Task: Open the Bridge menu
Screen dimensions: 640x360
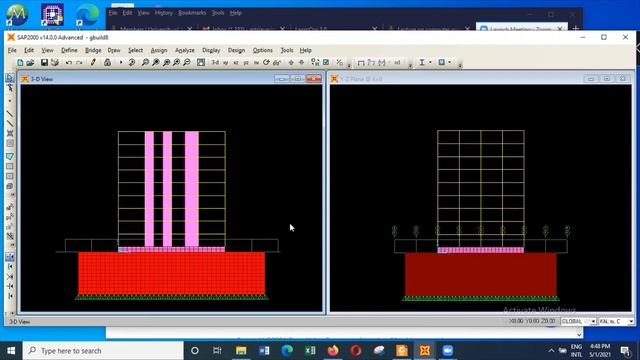Action: (x=93, y=50)
